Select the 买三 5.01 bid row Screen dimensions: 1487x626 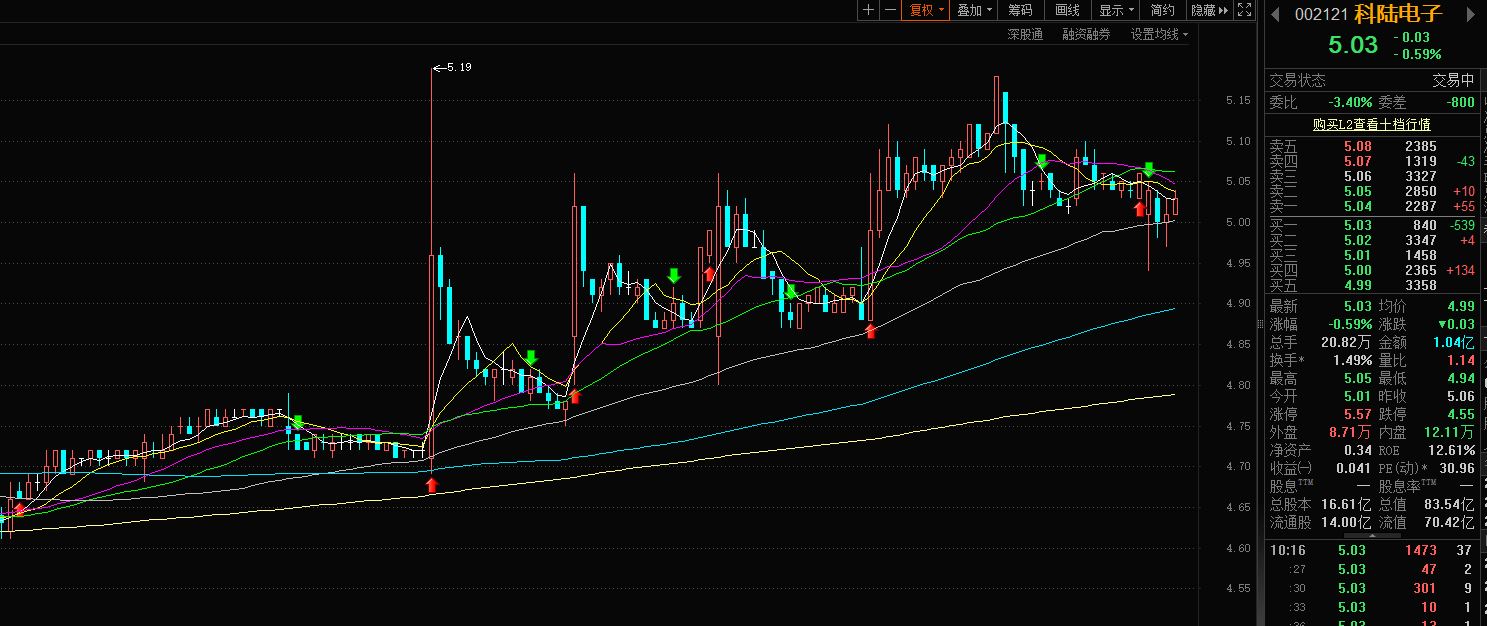[1371, 255]
